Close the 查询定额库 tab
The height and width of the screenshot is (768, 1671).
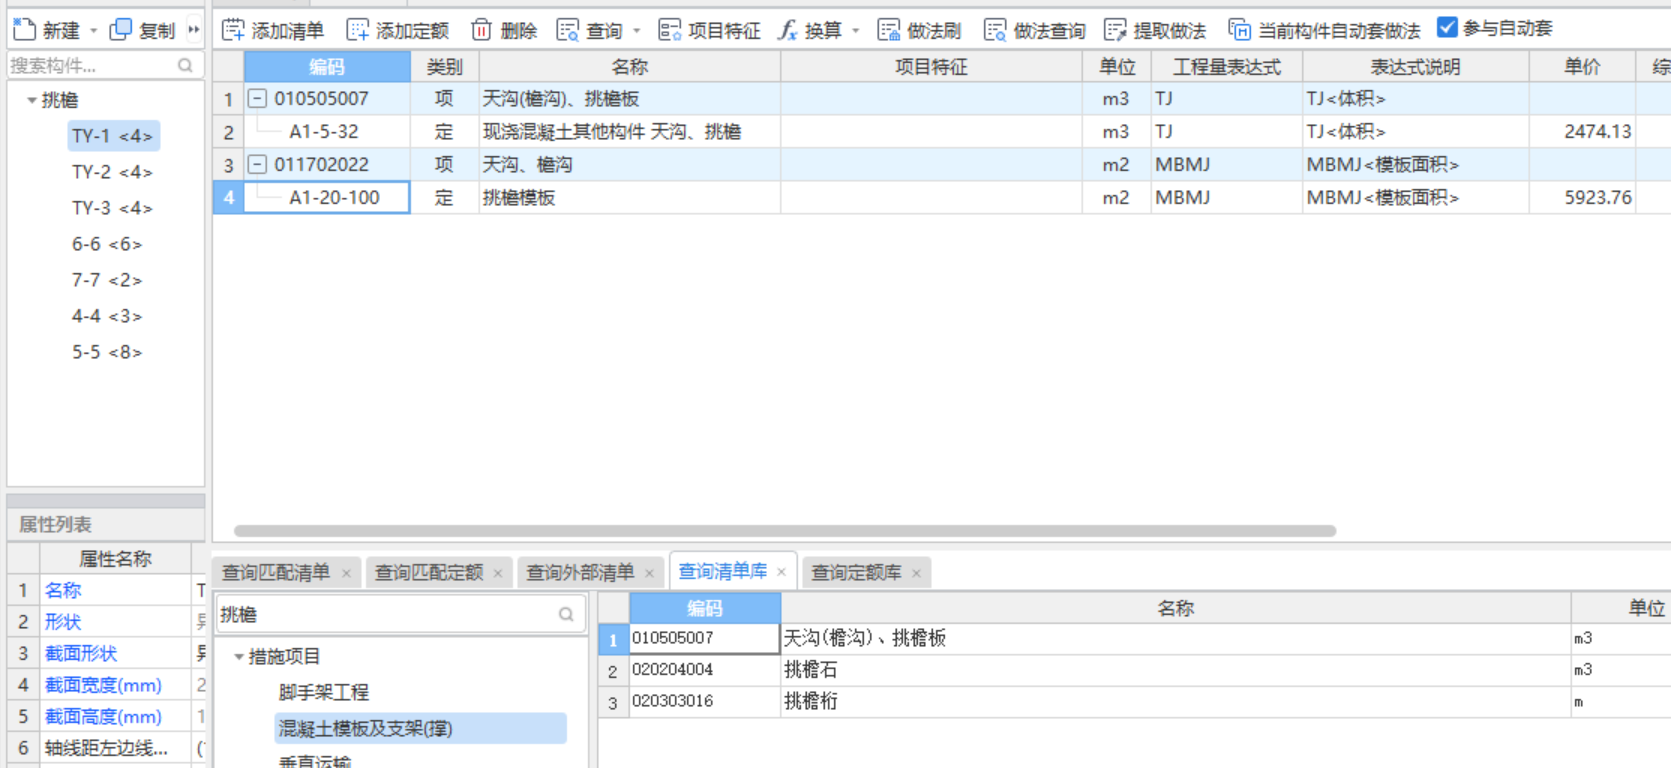pos(916,573)
